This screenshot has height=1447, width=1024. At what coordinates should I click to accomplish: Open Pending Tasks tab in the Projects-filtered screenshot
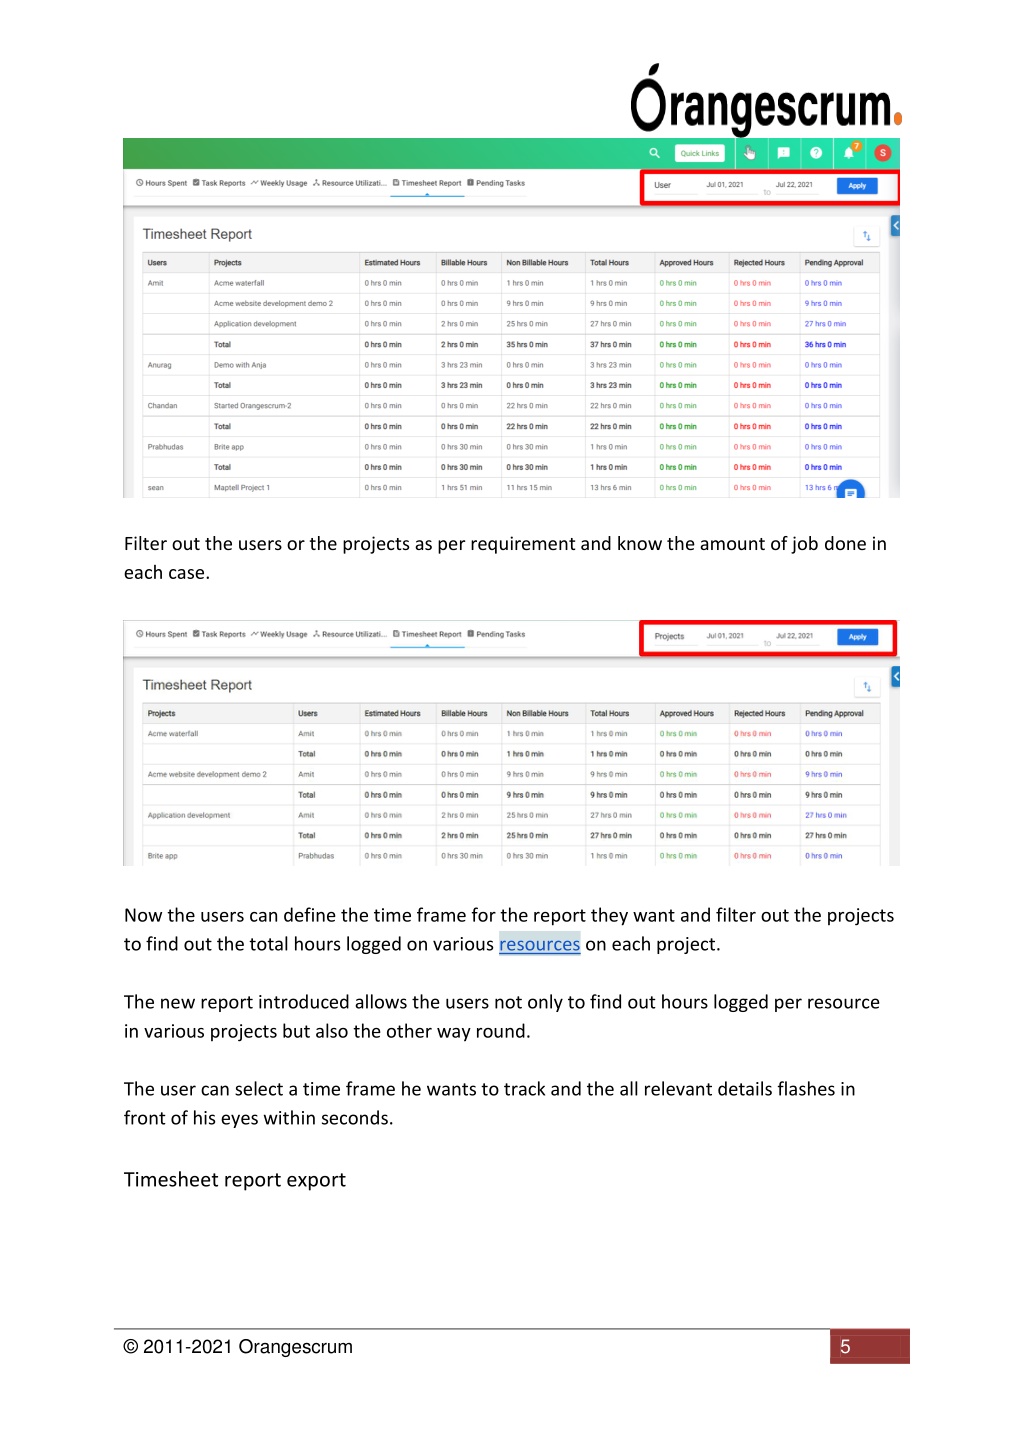(x=496, y=634)
